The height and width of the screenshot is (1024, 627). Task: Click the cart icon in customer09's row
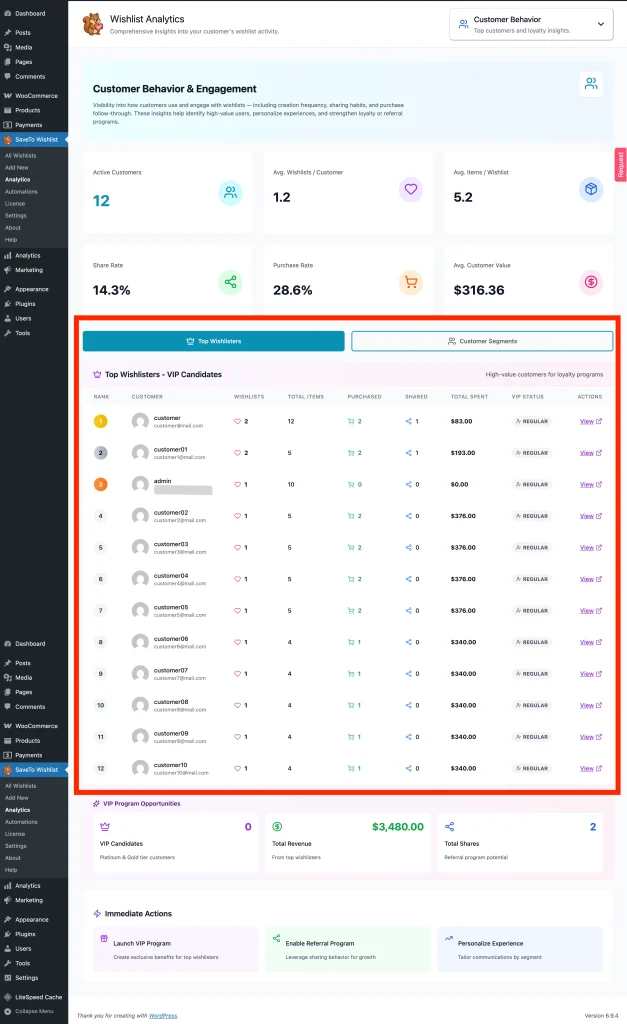(x=351, y=737)
